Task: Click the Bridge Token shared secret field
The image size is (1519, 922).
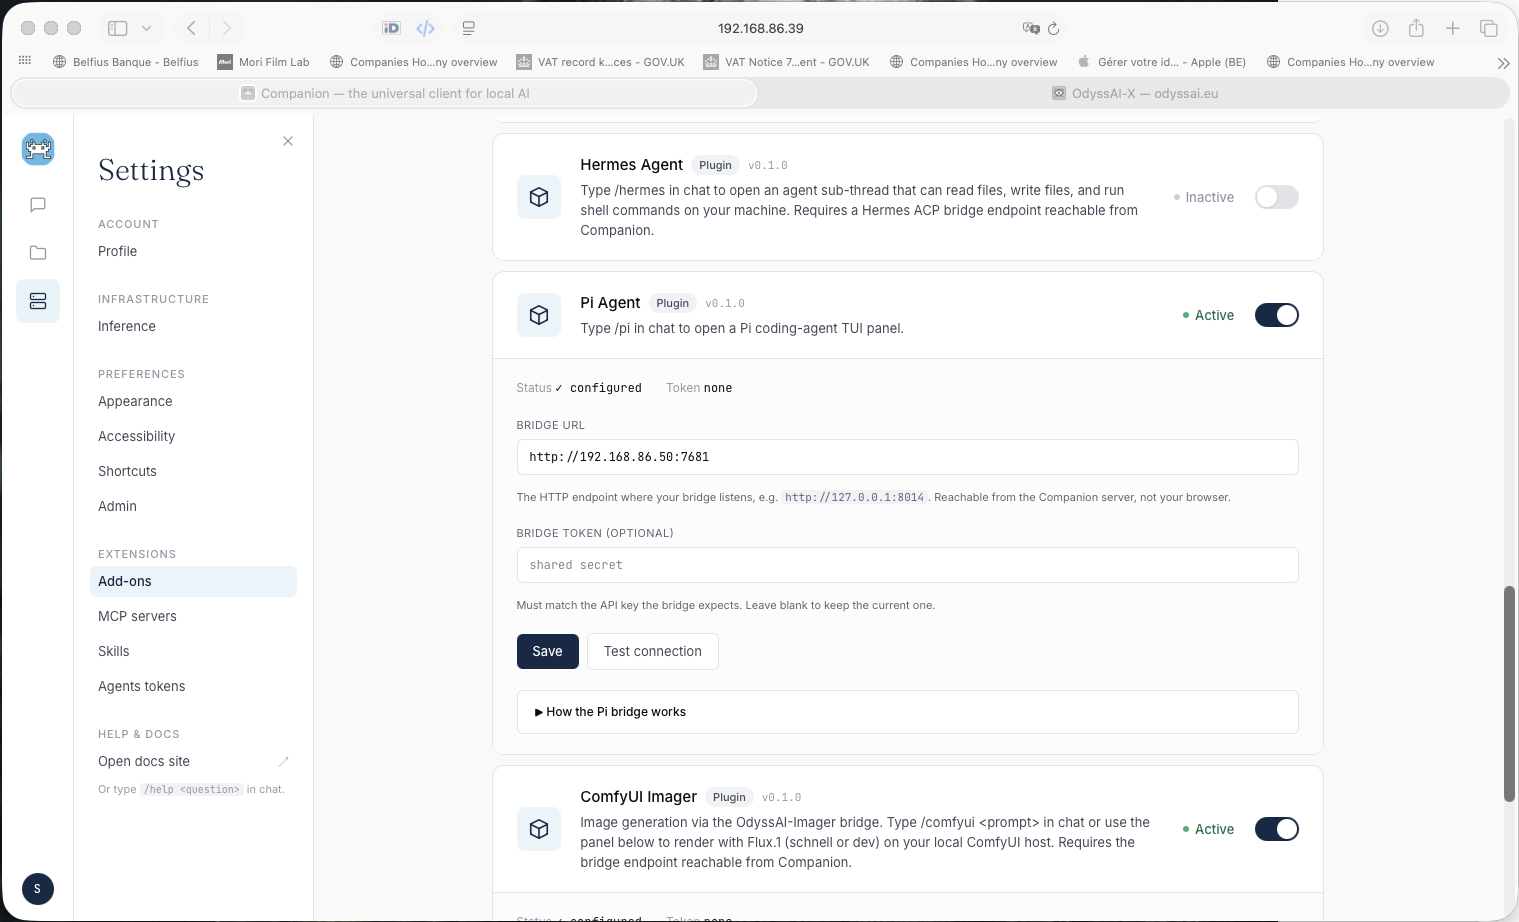Action: point(908,565)
